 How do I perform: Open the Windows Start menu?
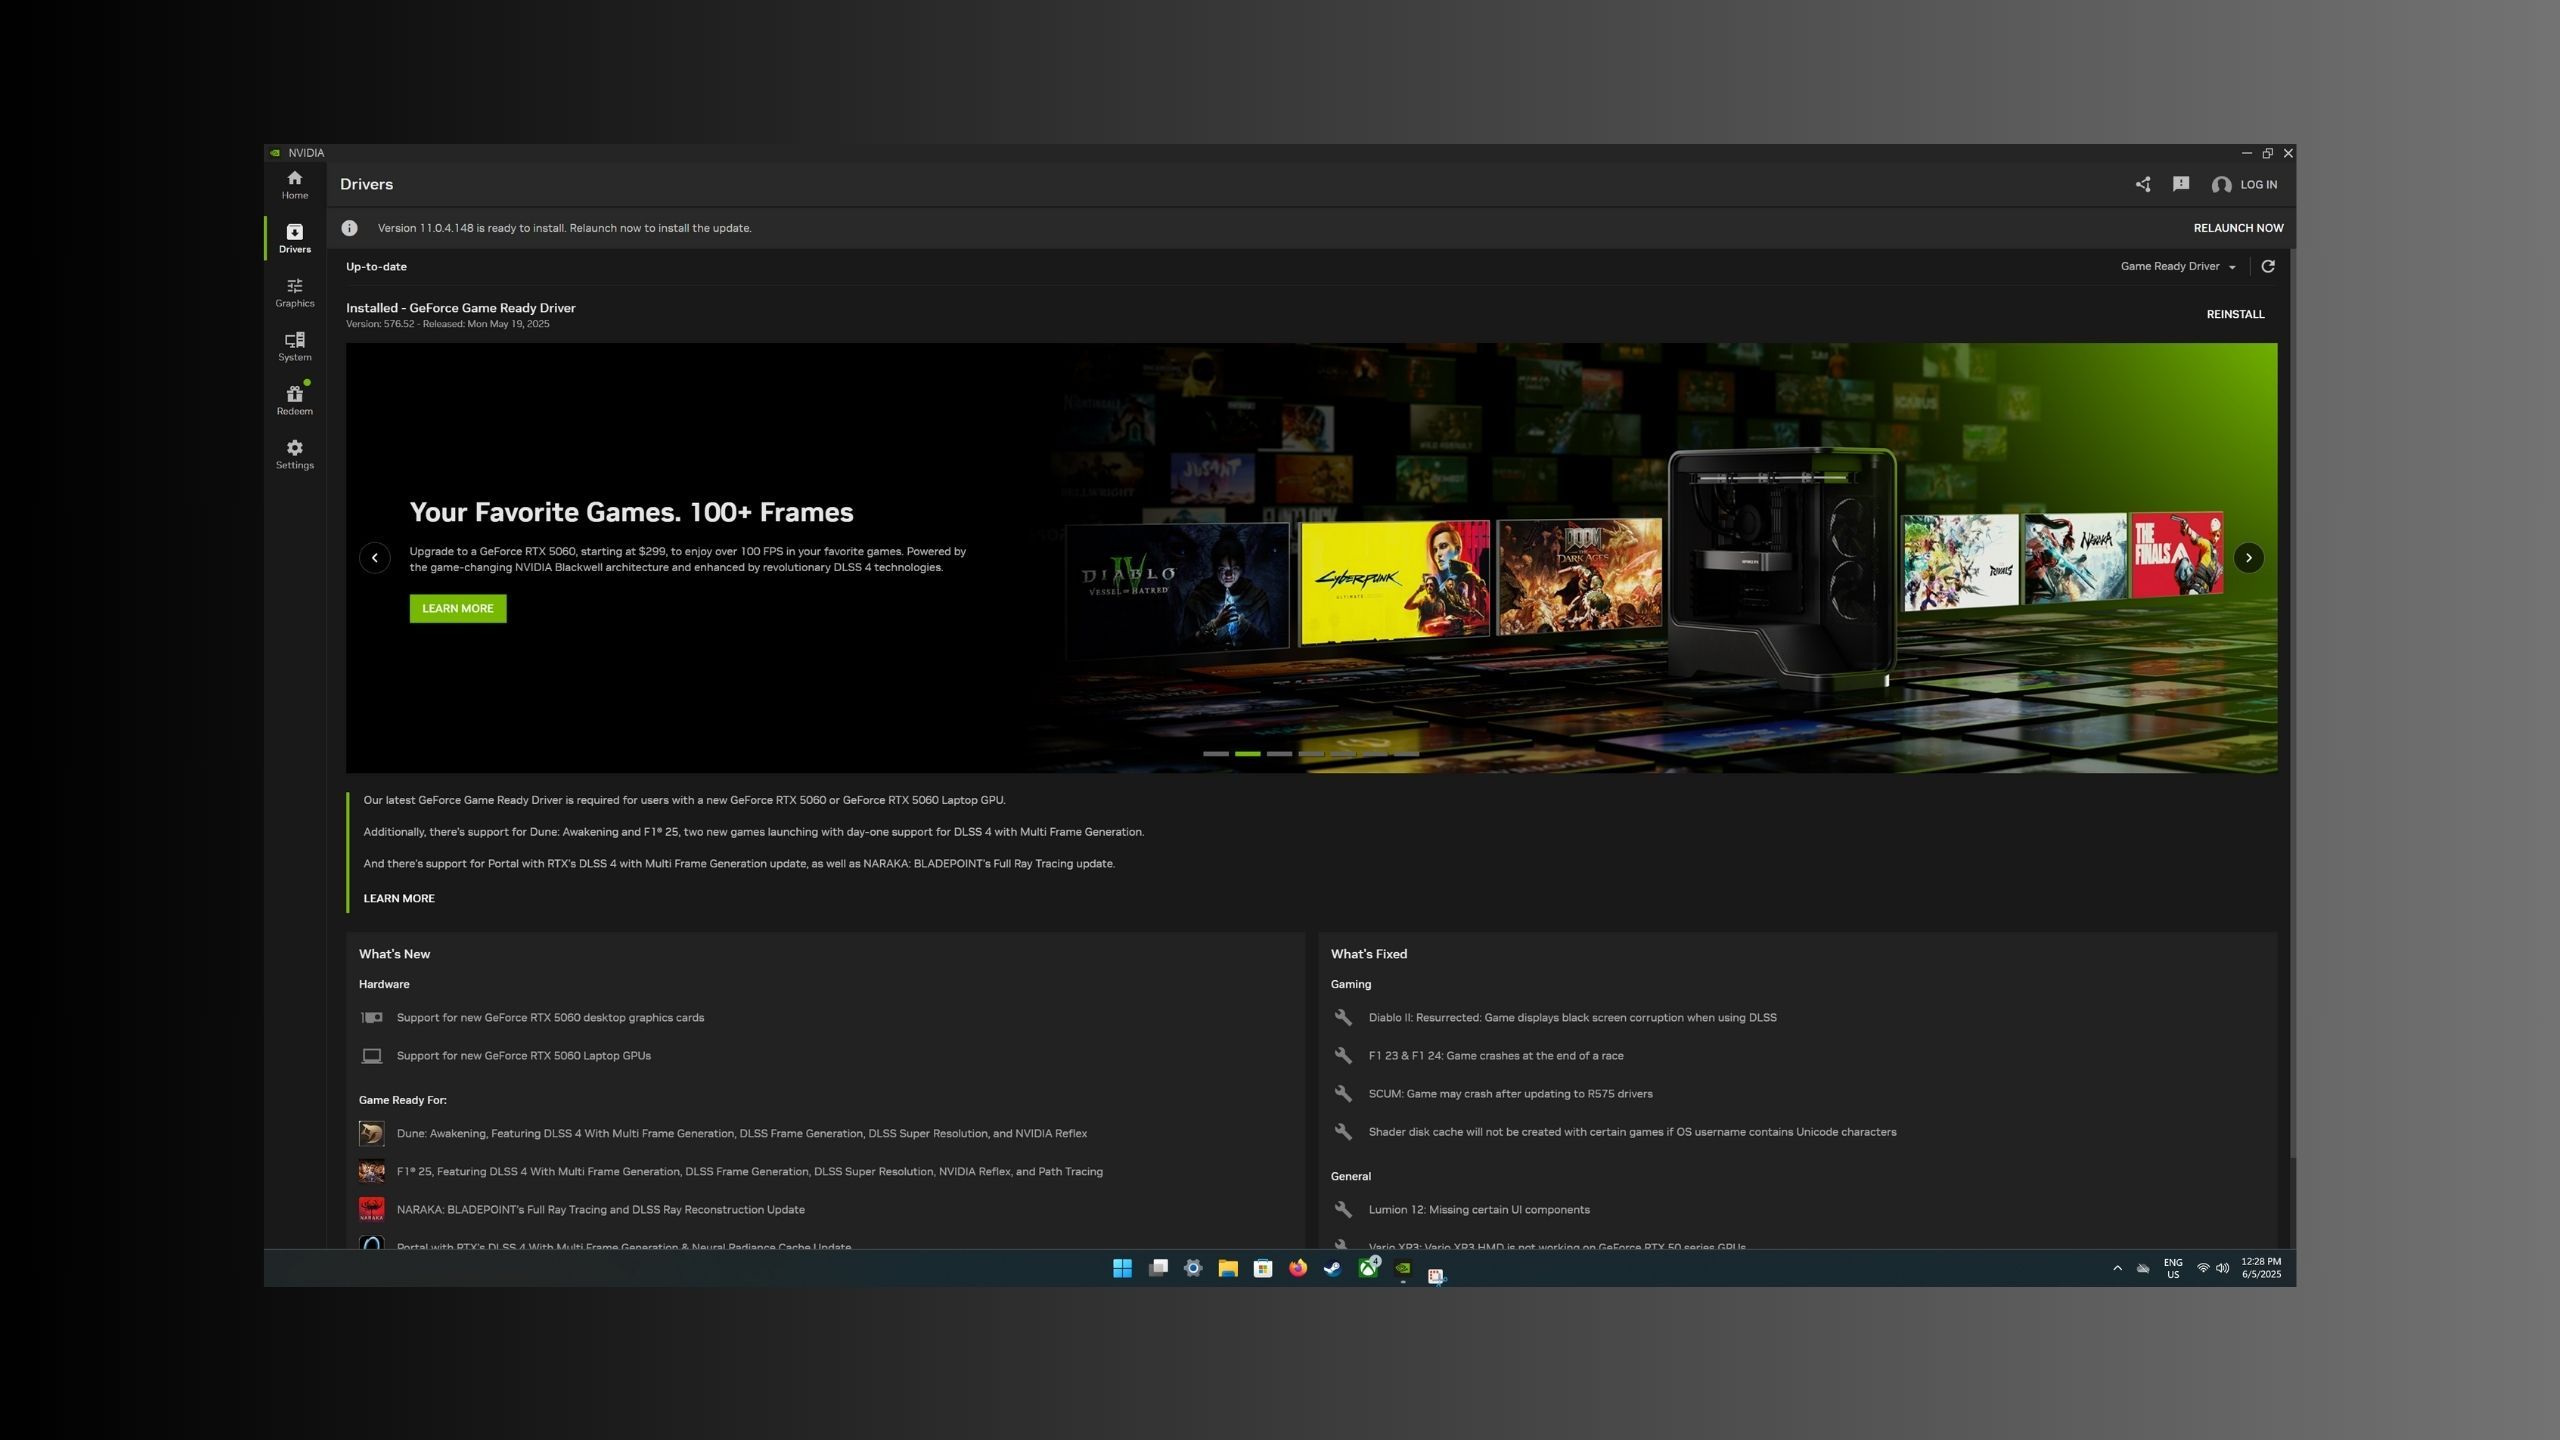pyautogui.click(x=1122, y=1268)
